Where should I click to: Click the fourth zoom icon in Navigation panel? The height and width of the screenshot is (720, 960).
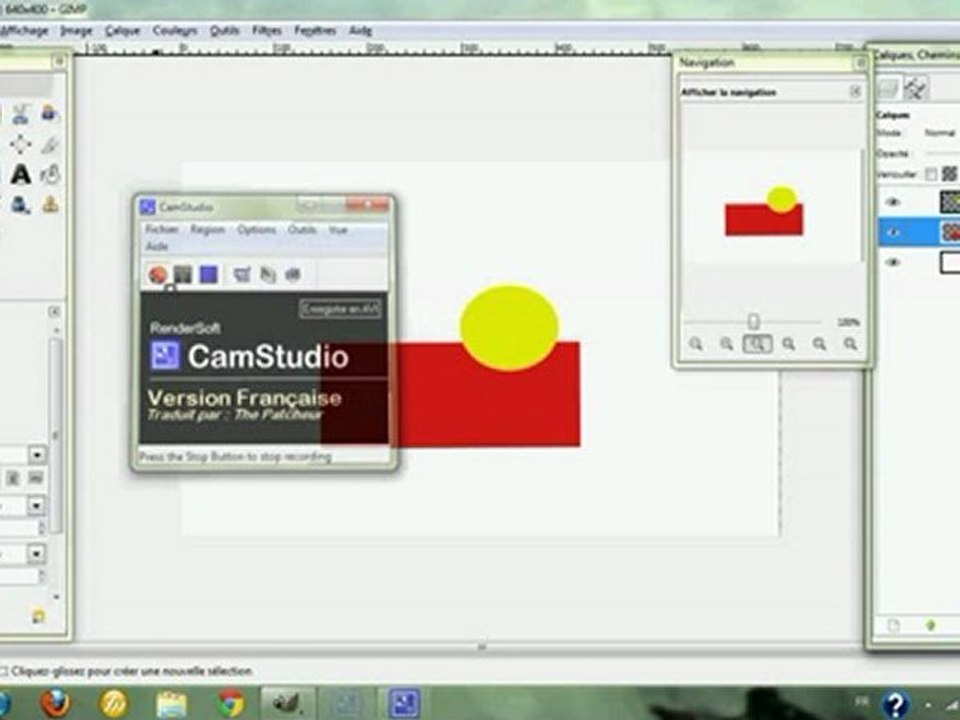[789, 344]
